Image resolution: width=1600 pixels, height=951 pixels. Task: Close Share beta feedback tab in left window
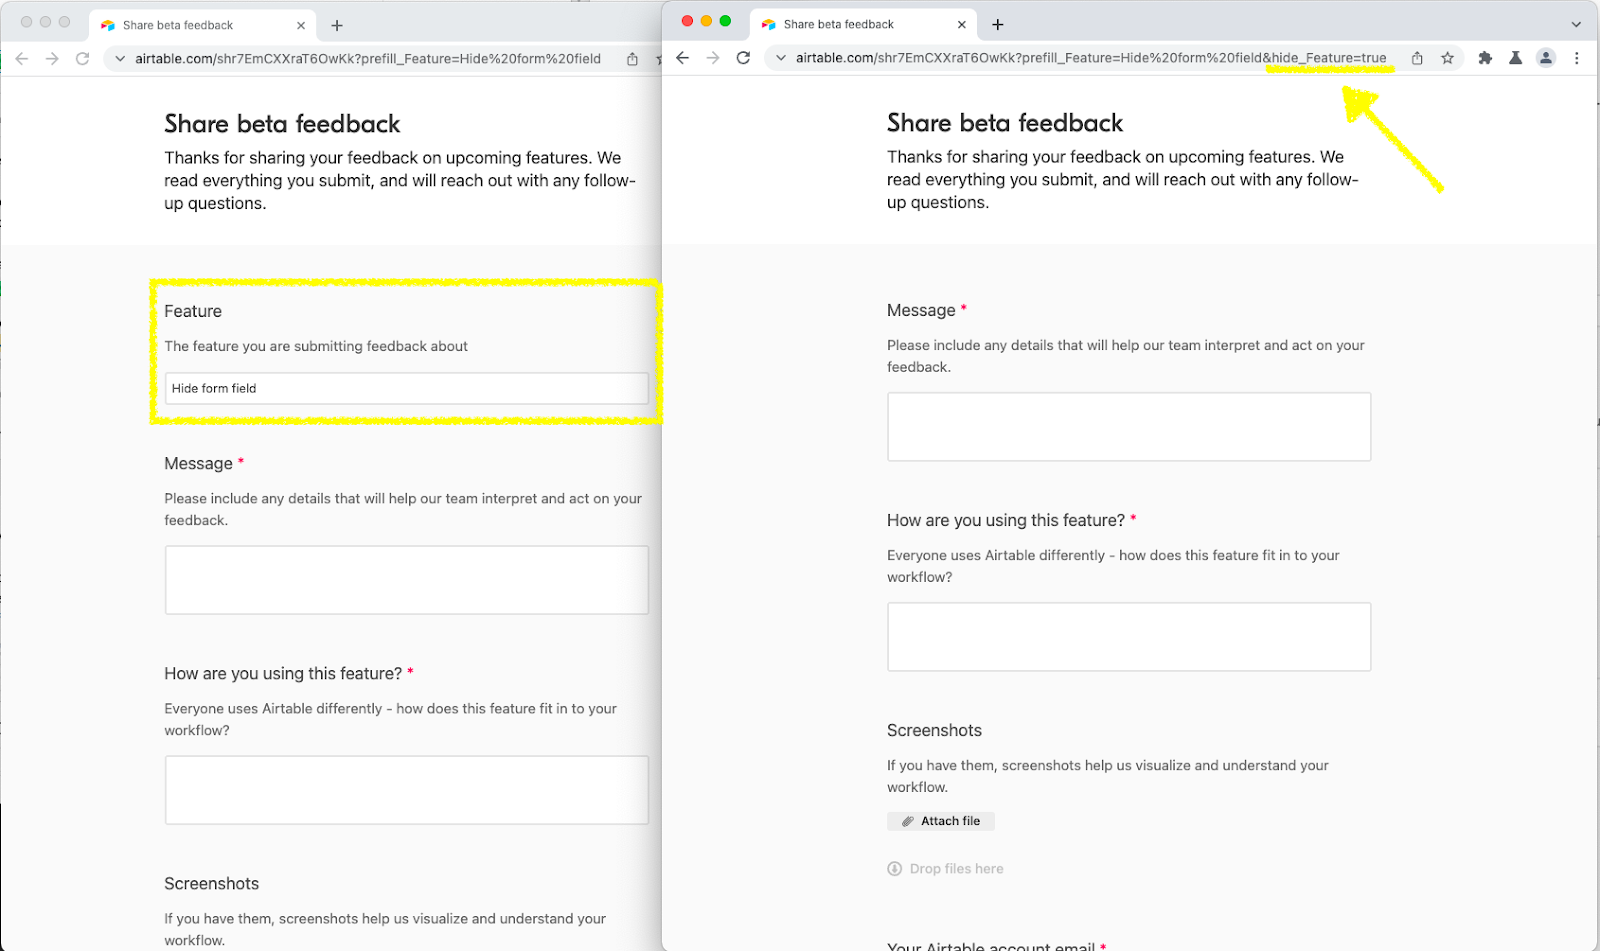(301, 25)
